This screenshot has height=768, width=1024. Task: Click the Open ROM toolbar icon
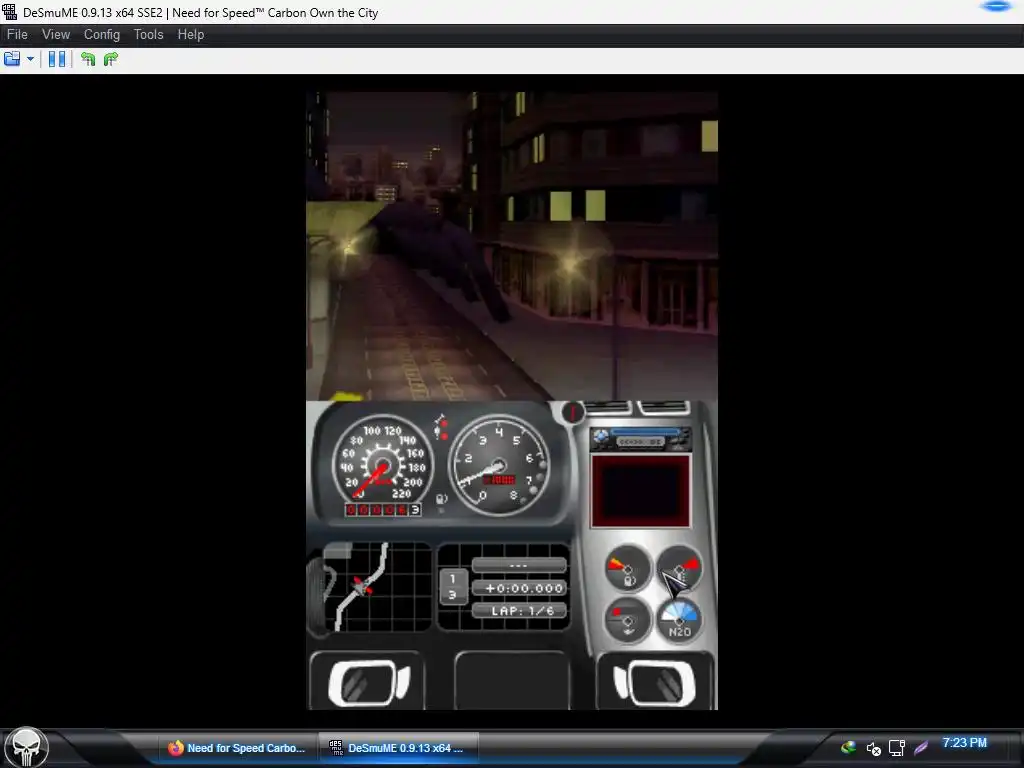point(12,59)
